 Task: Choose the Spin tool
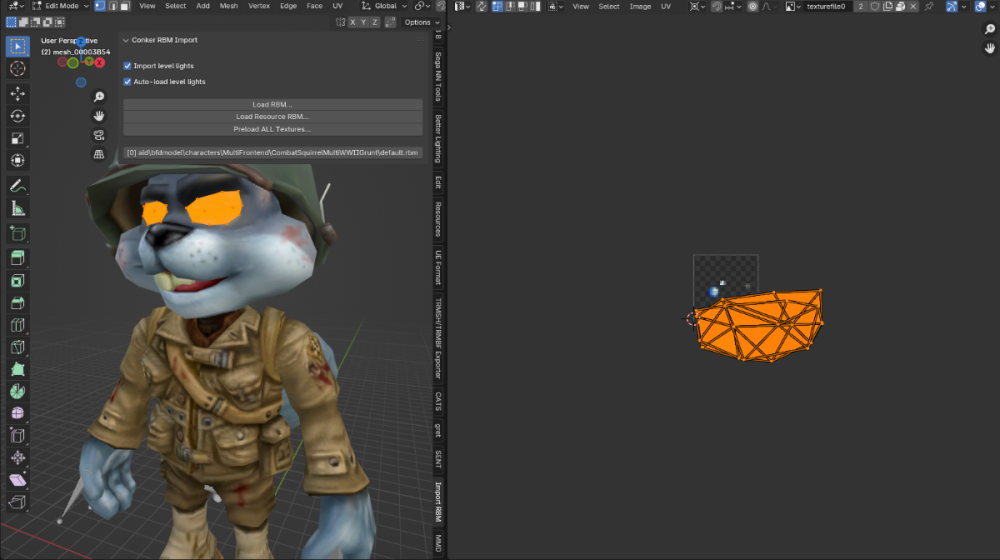[17, 392]
